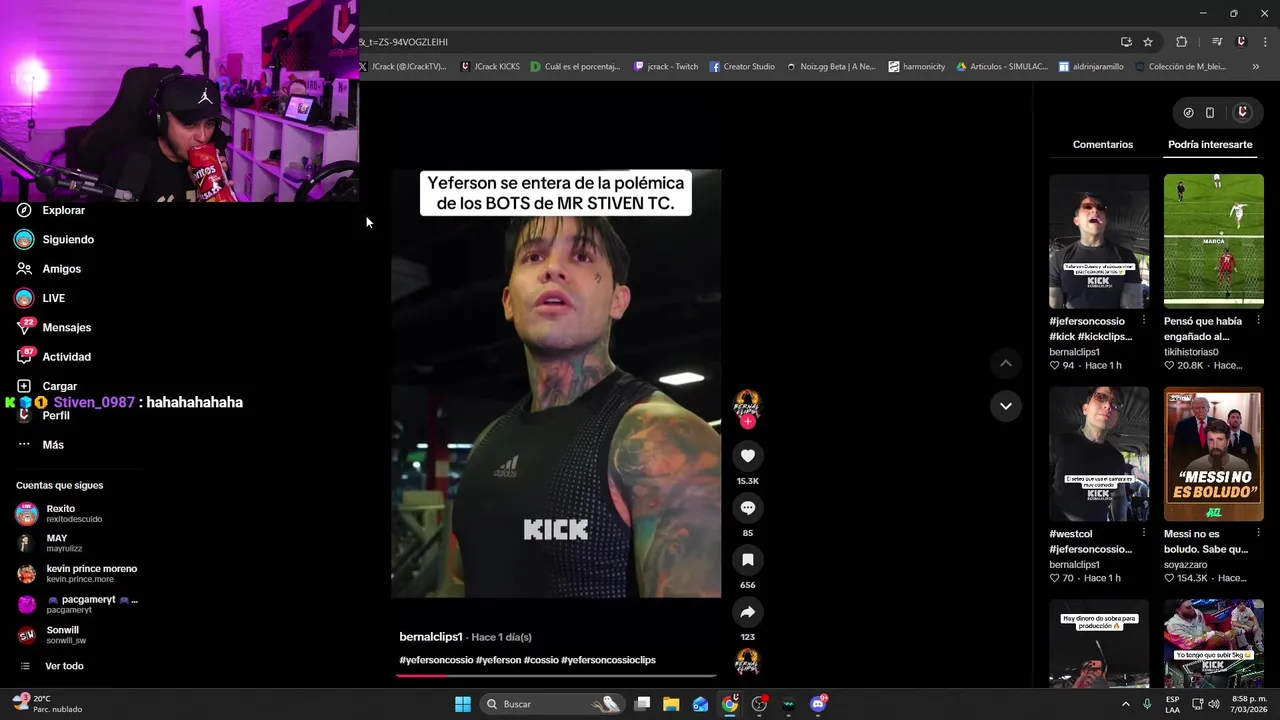Open Chrome three-dot menu
Image resolution: width=1280 pixels, height=720 pixels.
(1265, 42)
